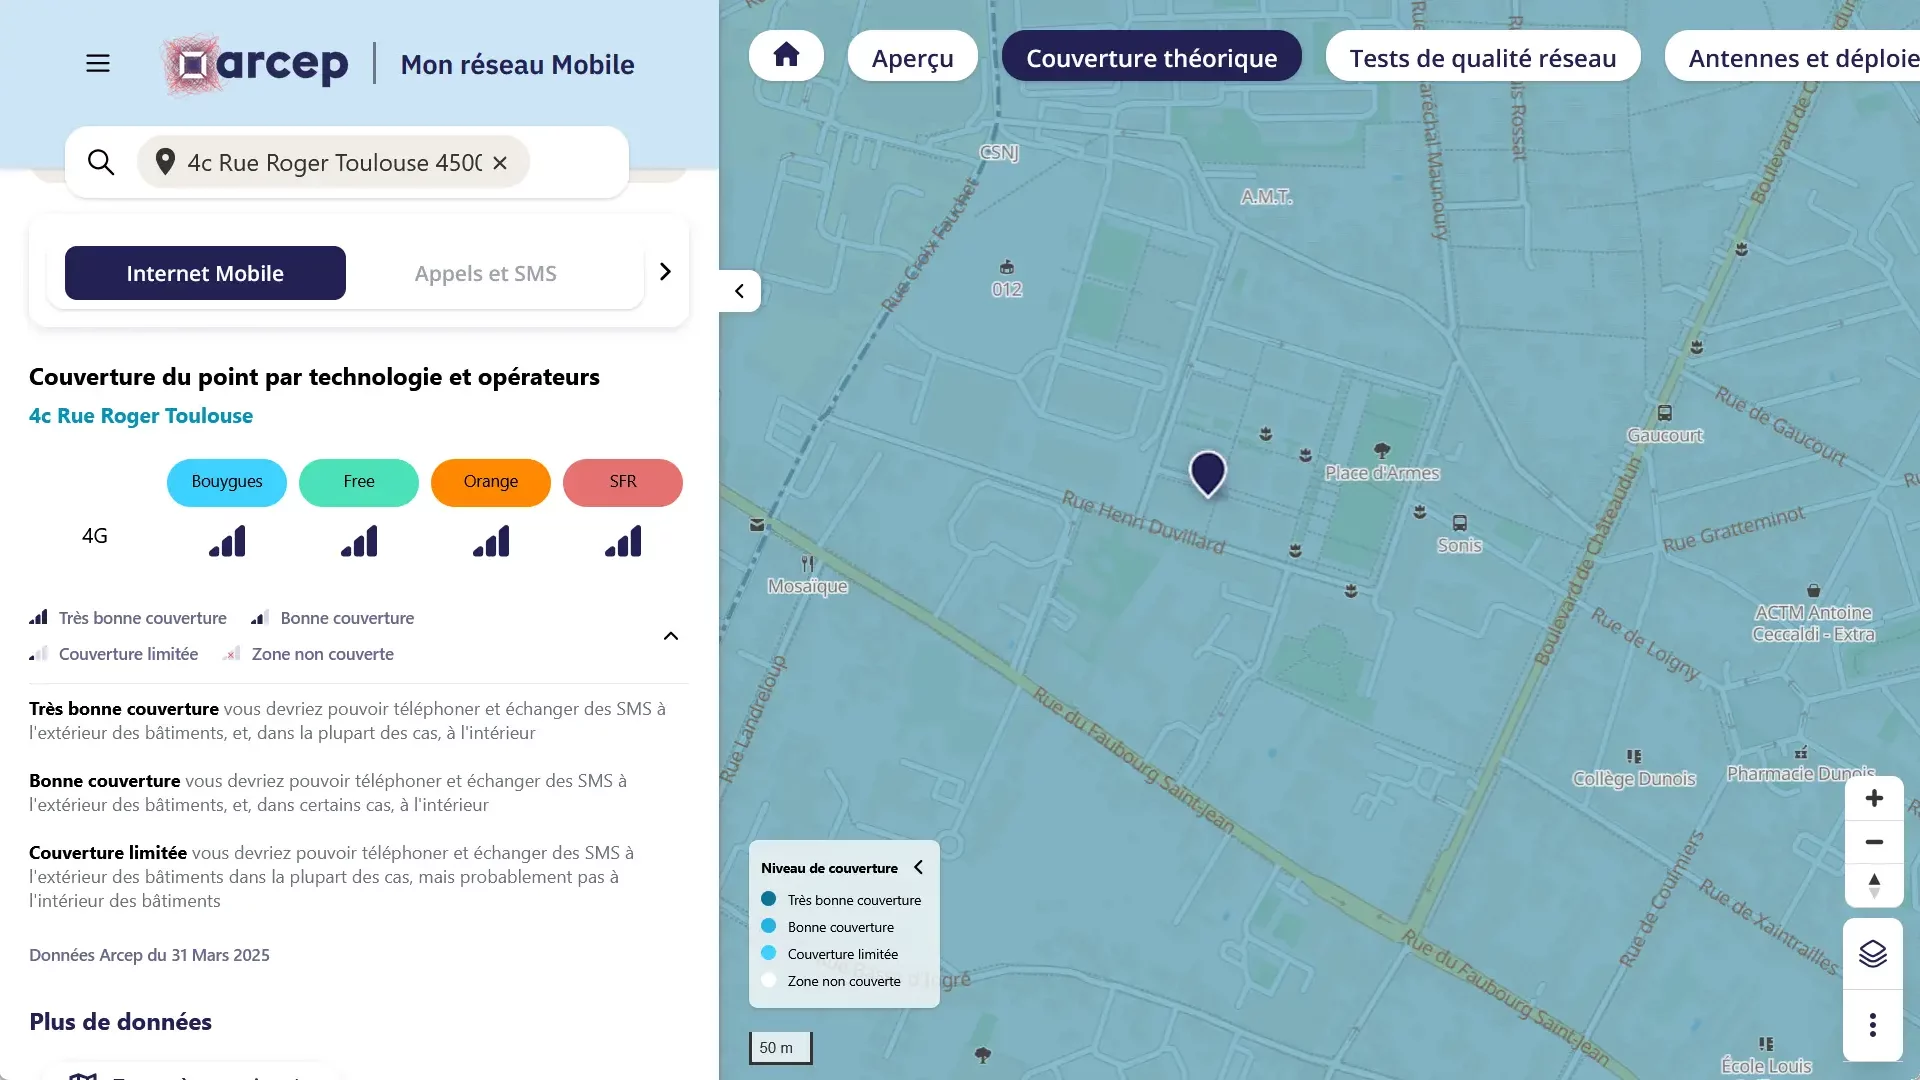Open Antennes et déploiement tab
The width and height of the screenshot is (1920, 1080).
[x=1792, y=57]
